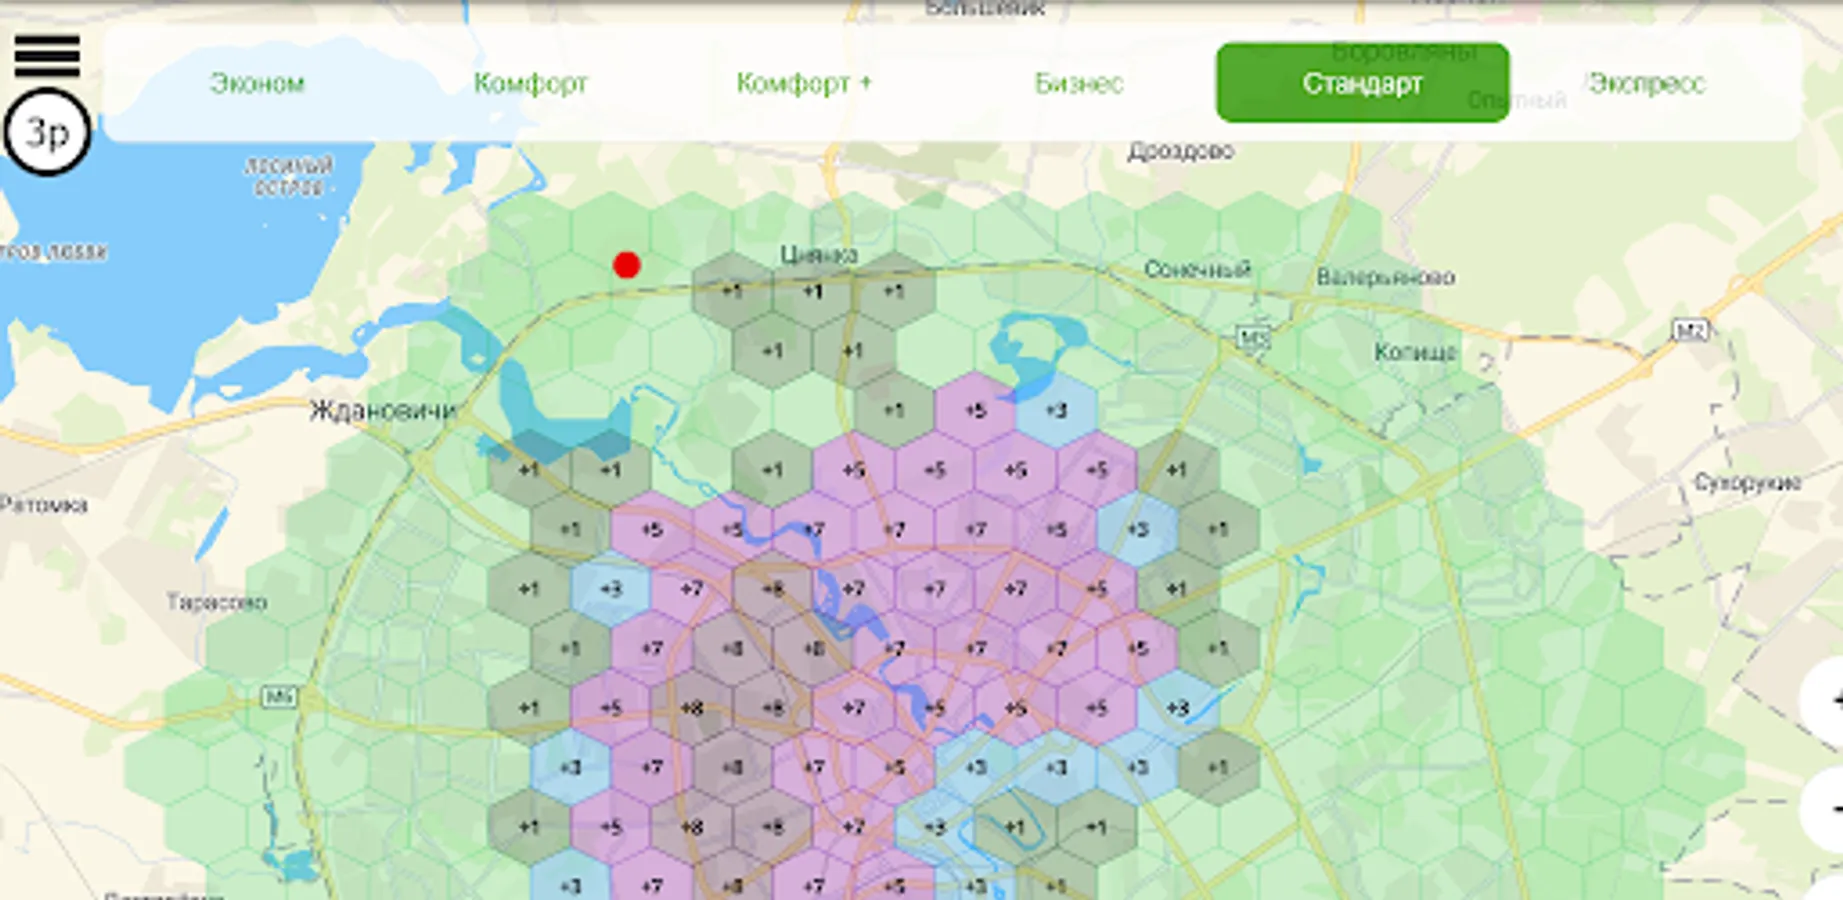
Task: Click the Копище map label
Action: point(1414,352)
